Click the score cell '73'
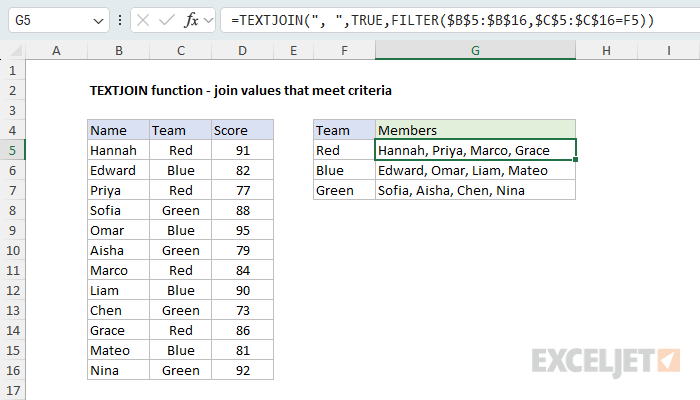This screenshot has height=400, width=700. tap(242, 310)
